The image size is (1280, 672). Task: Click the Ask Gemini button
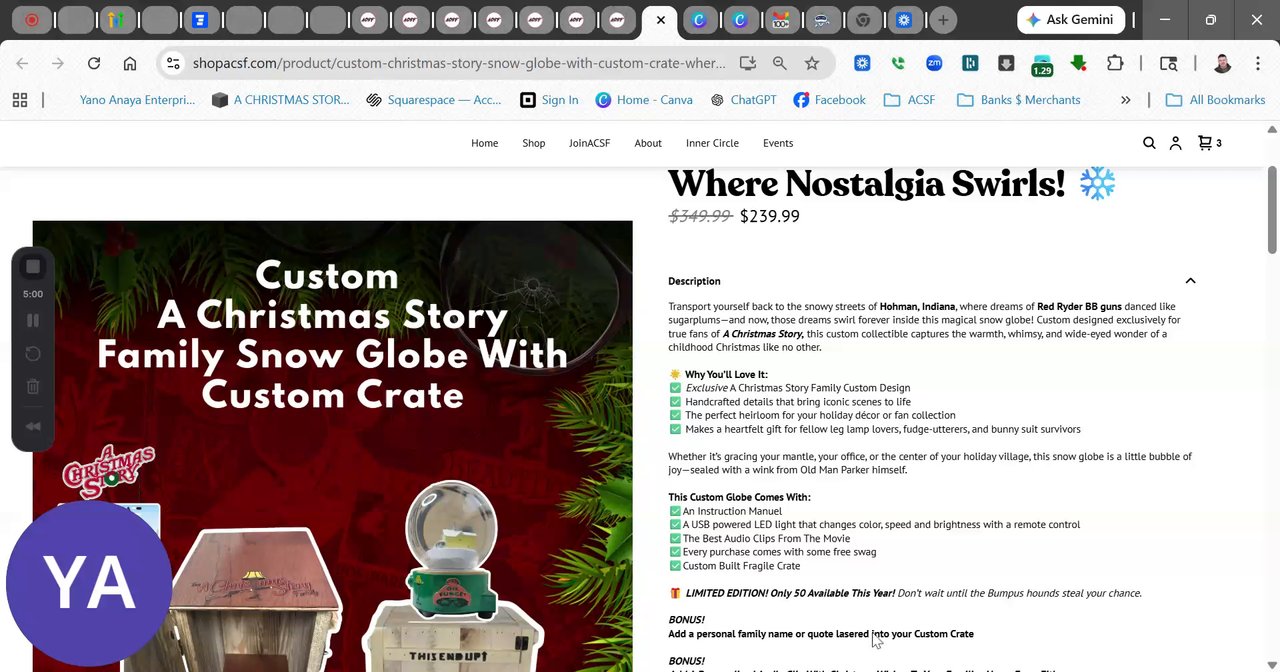(1071, 20)
